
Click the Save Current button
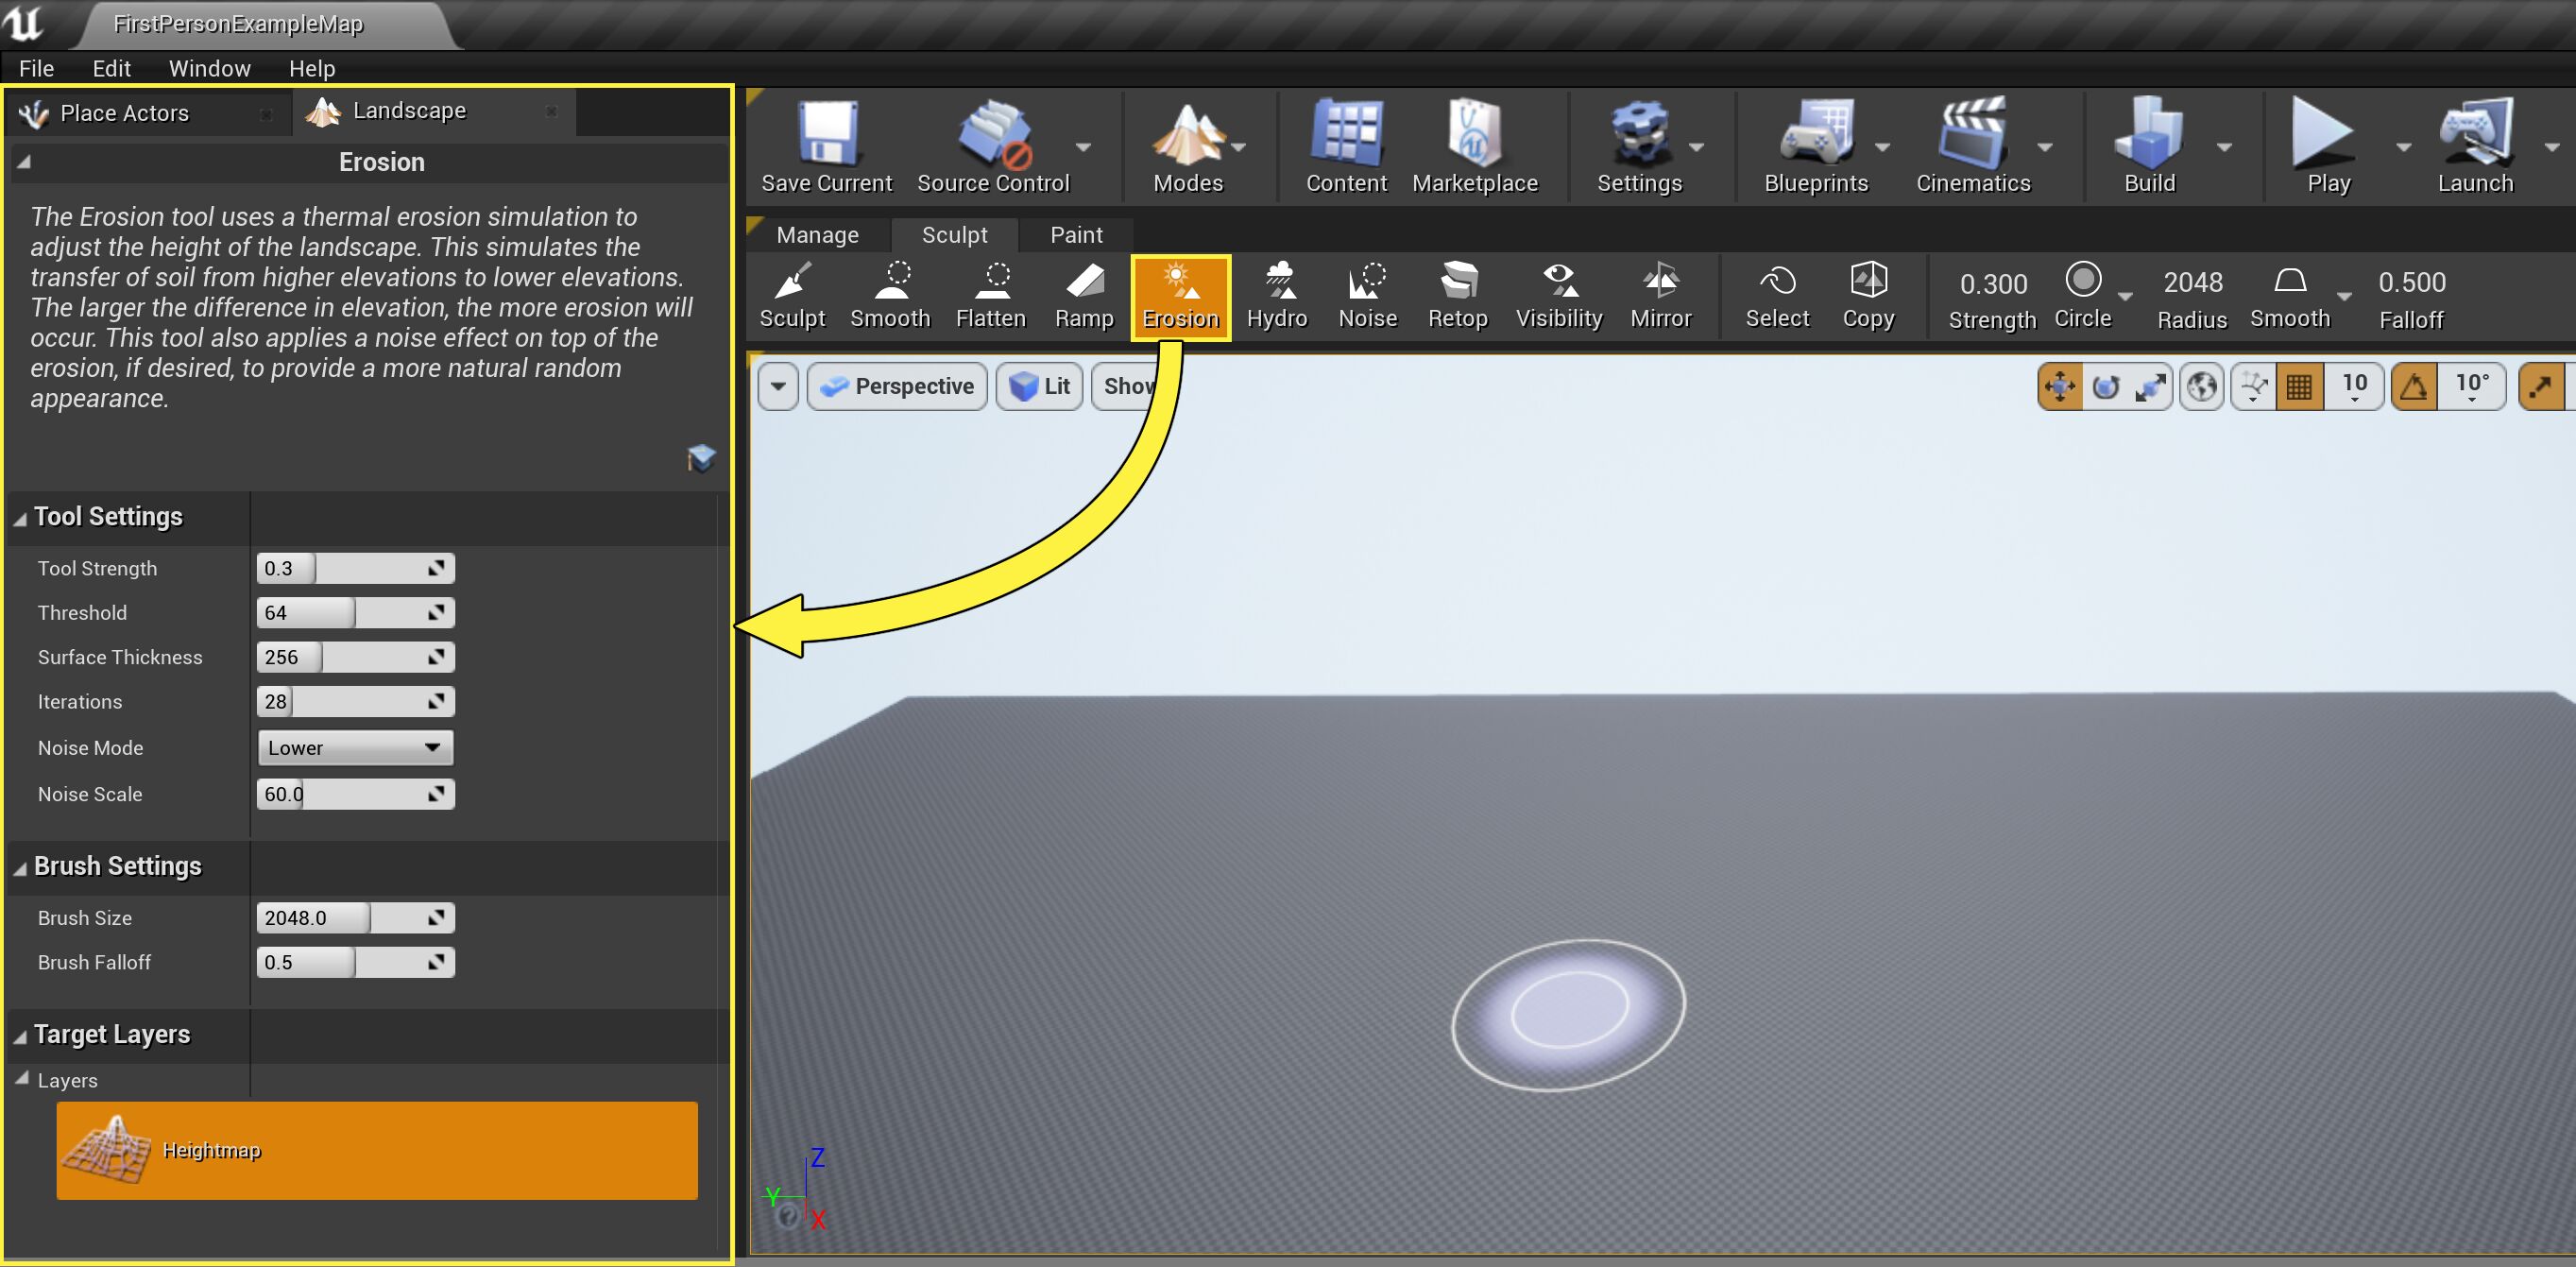tap(826, 145)
